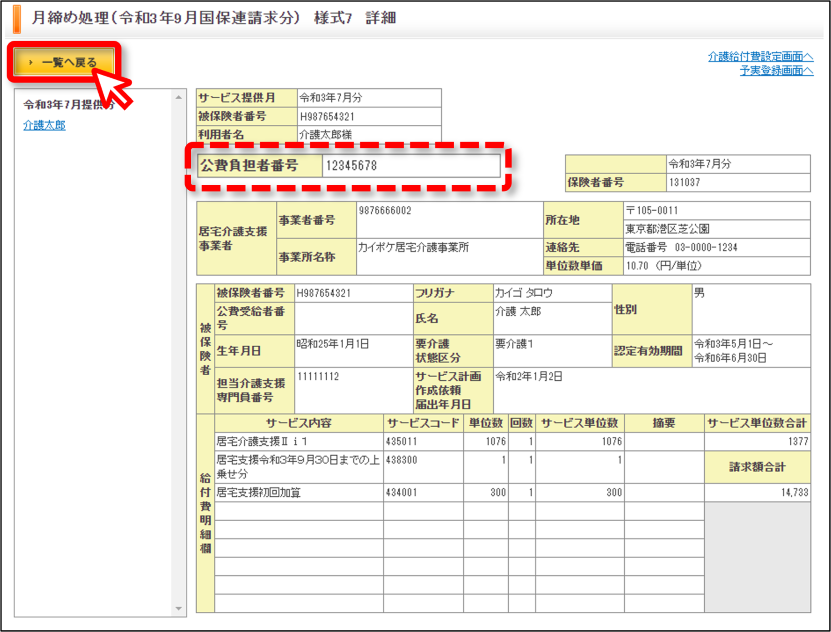Click the 保険者番号 value 131037
This screenshot has width=831, height=632.
click(x=738, y=182)
